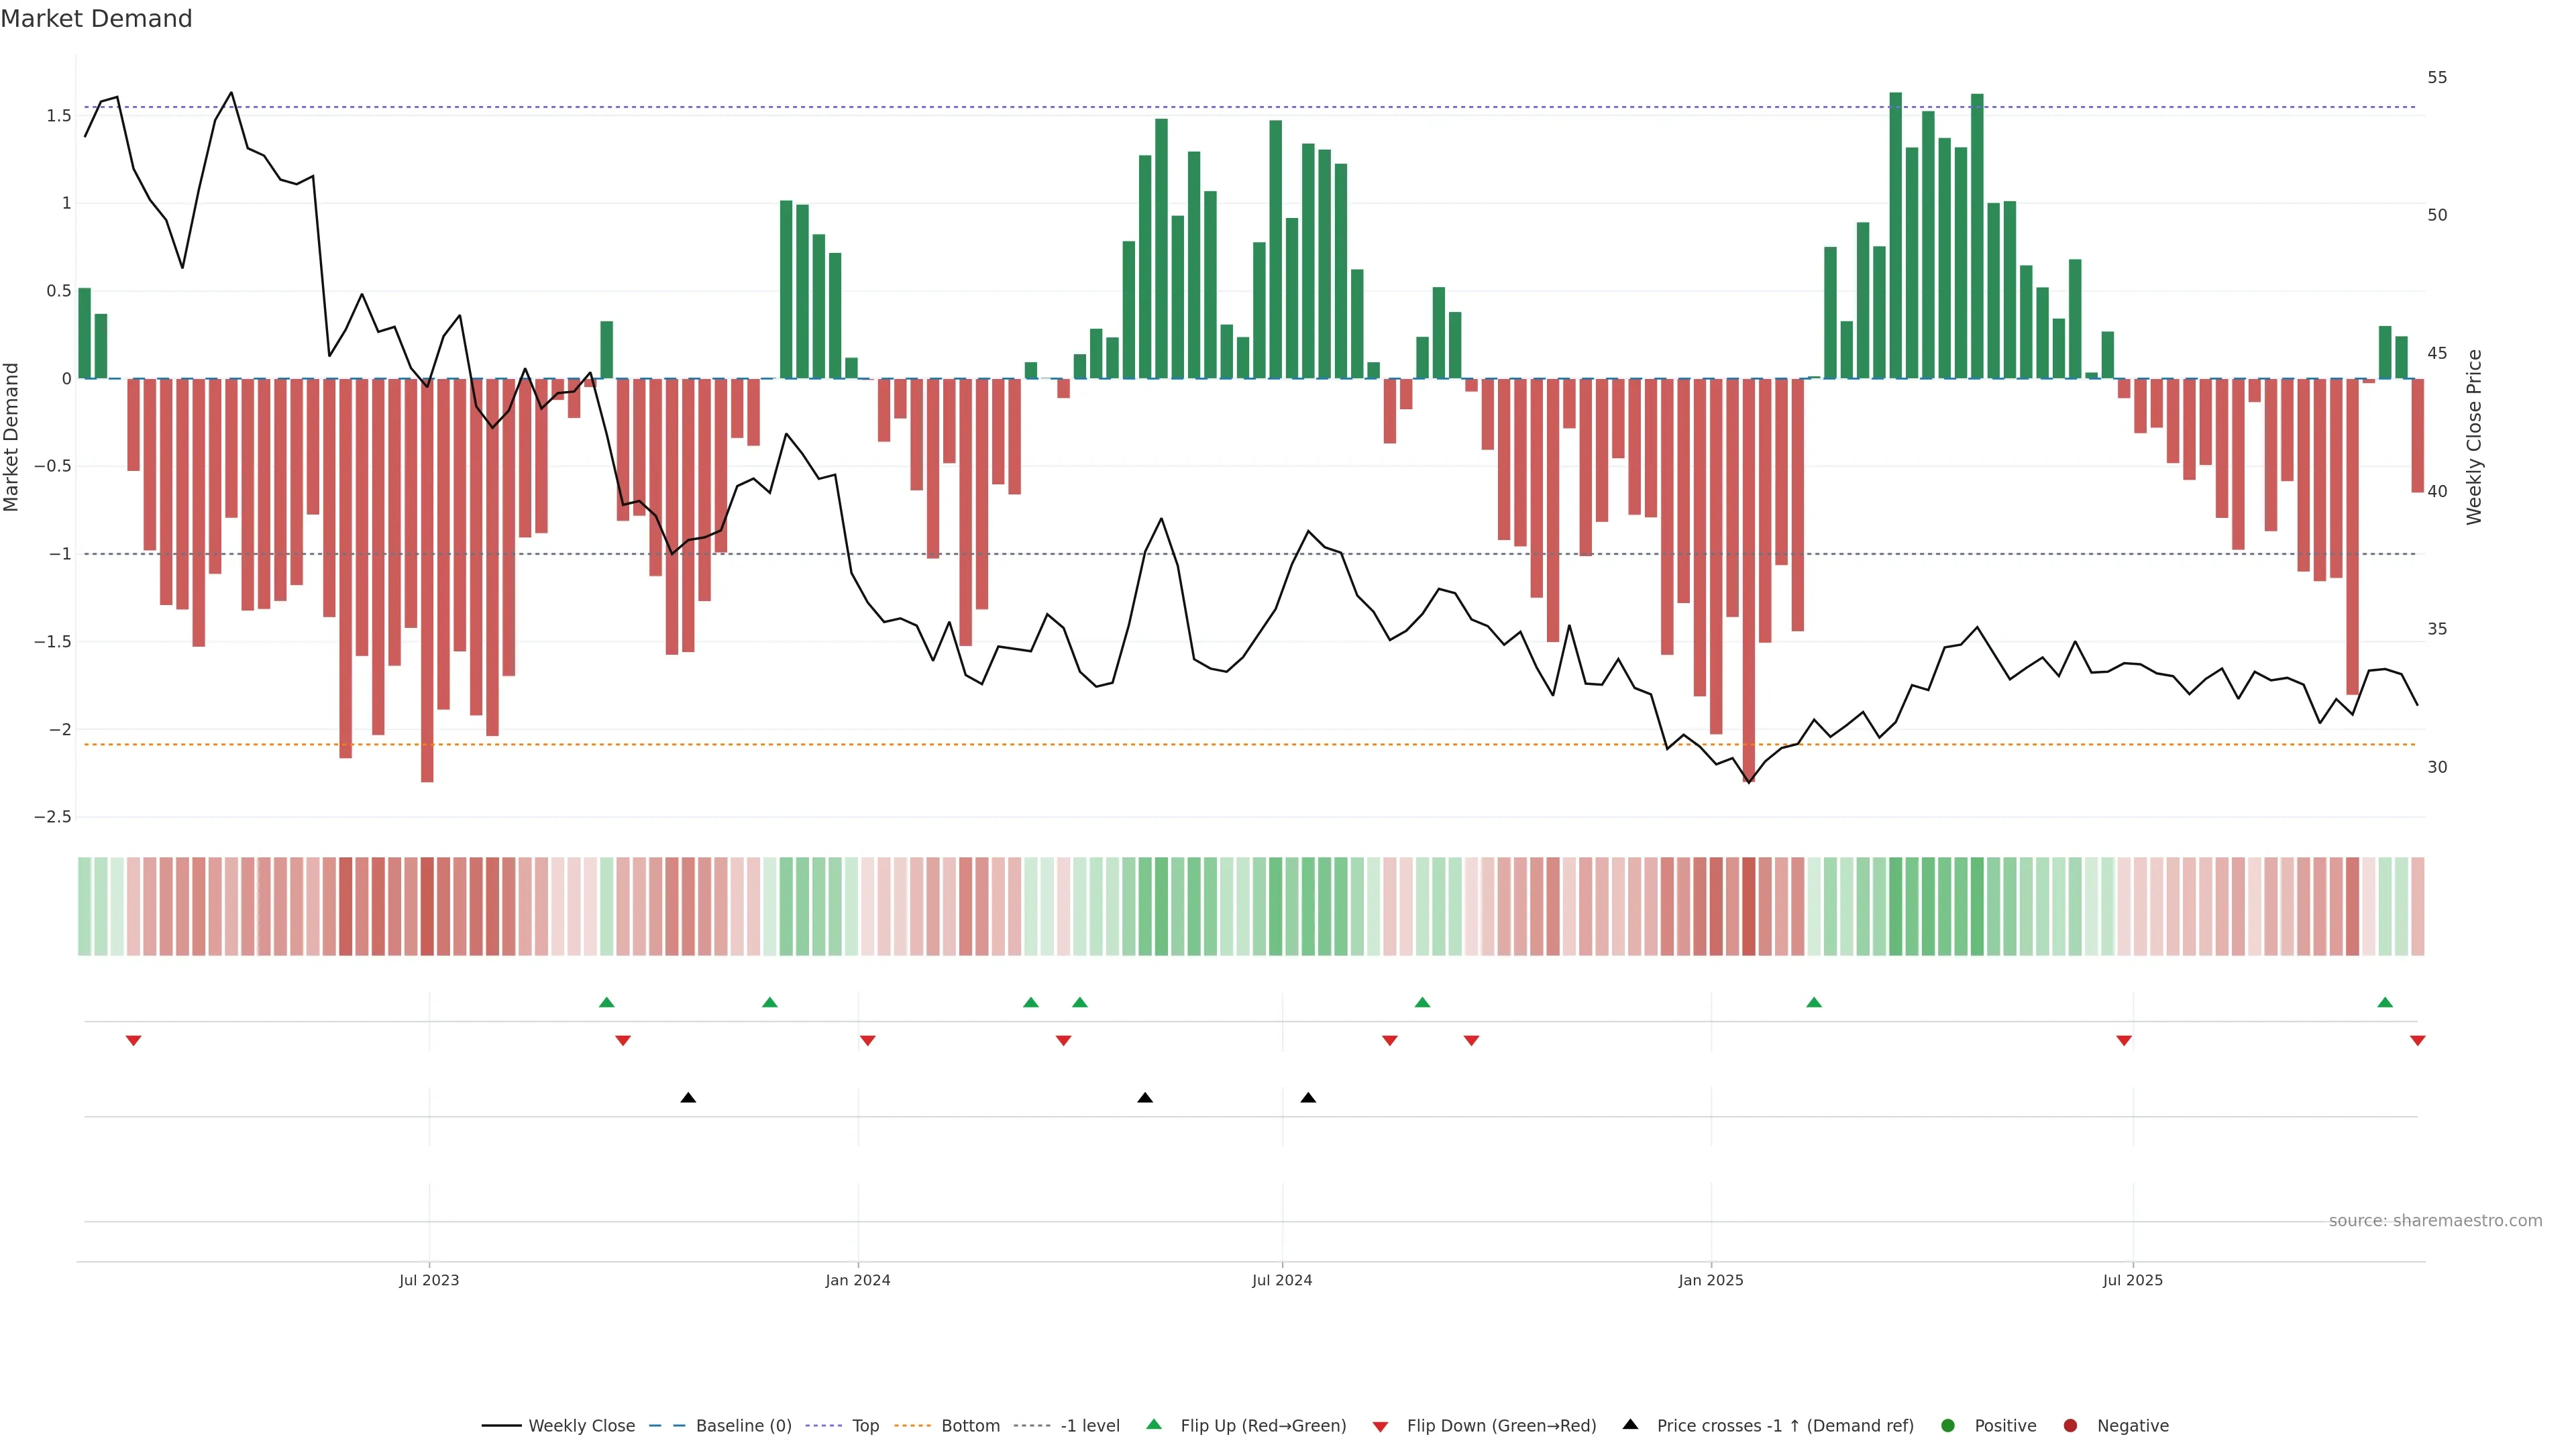Click the first black price-cross triangle marker
2576x1449 pixels.
(x=688, y=1098)
